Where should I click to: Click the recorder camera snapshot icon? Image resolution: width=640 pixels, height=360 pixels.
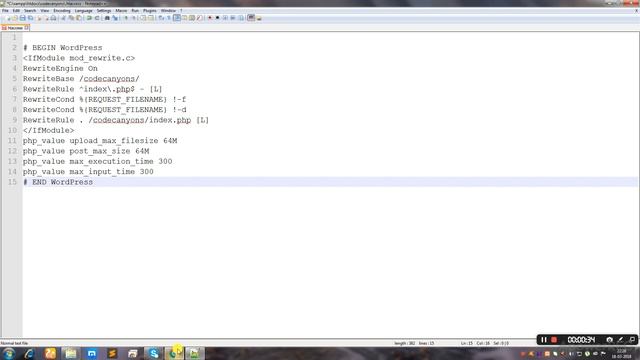[609, 340]
